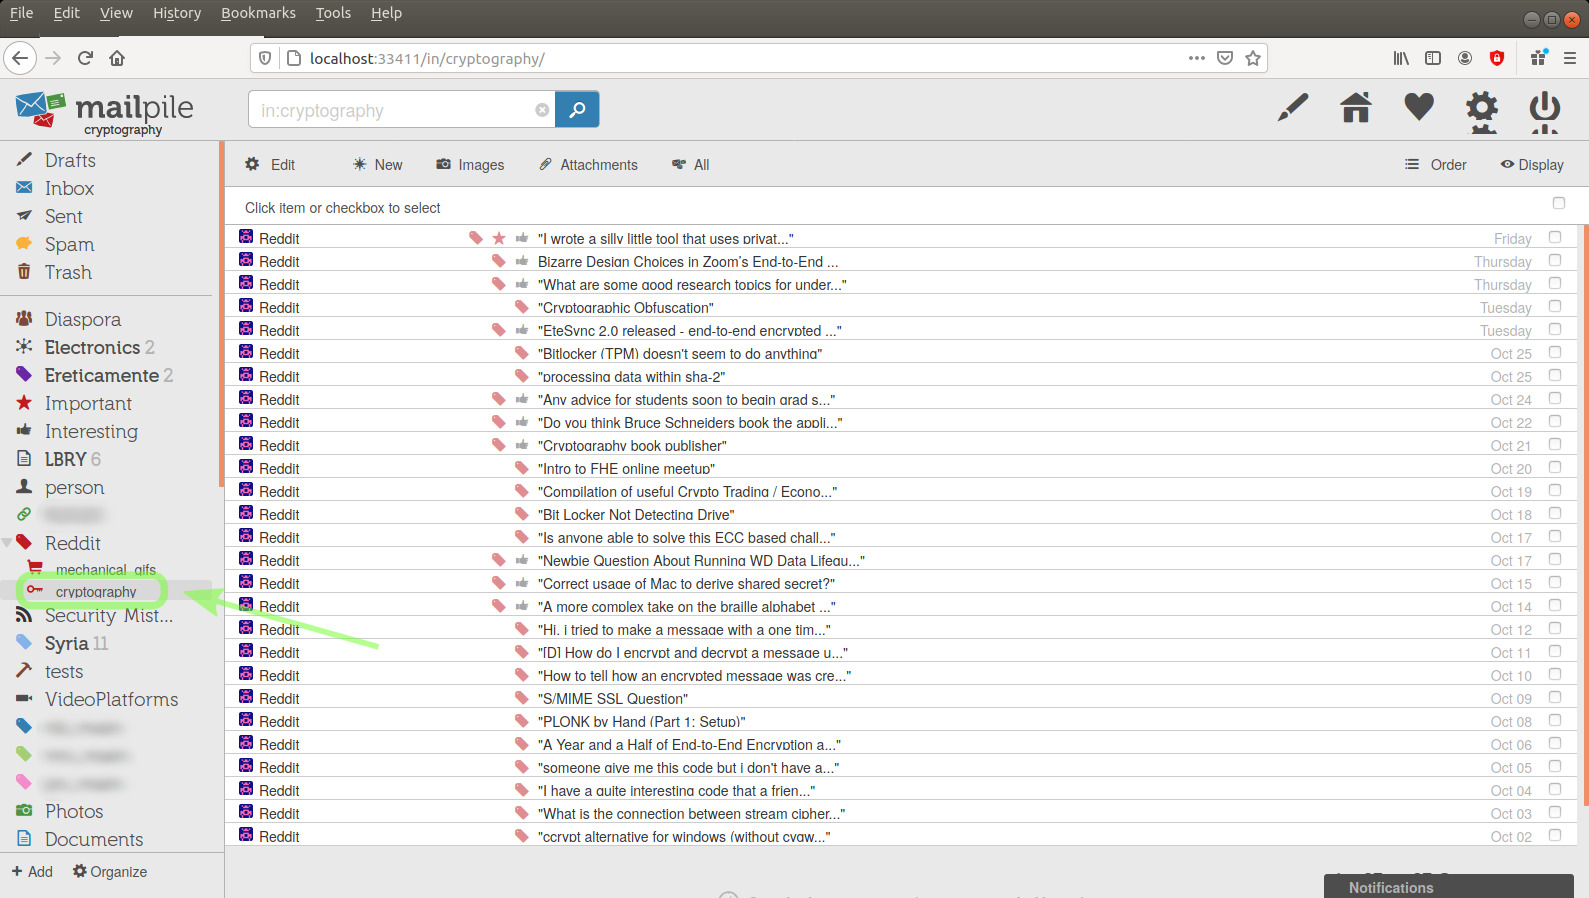Viewport: 1589px width, 898px height.
Task: Submit search with magnifier button
Action: tap(577, 109)
